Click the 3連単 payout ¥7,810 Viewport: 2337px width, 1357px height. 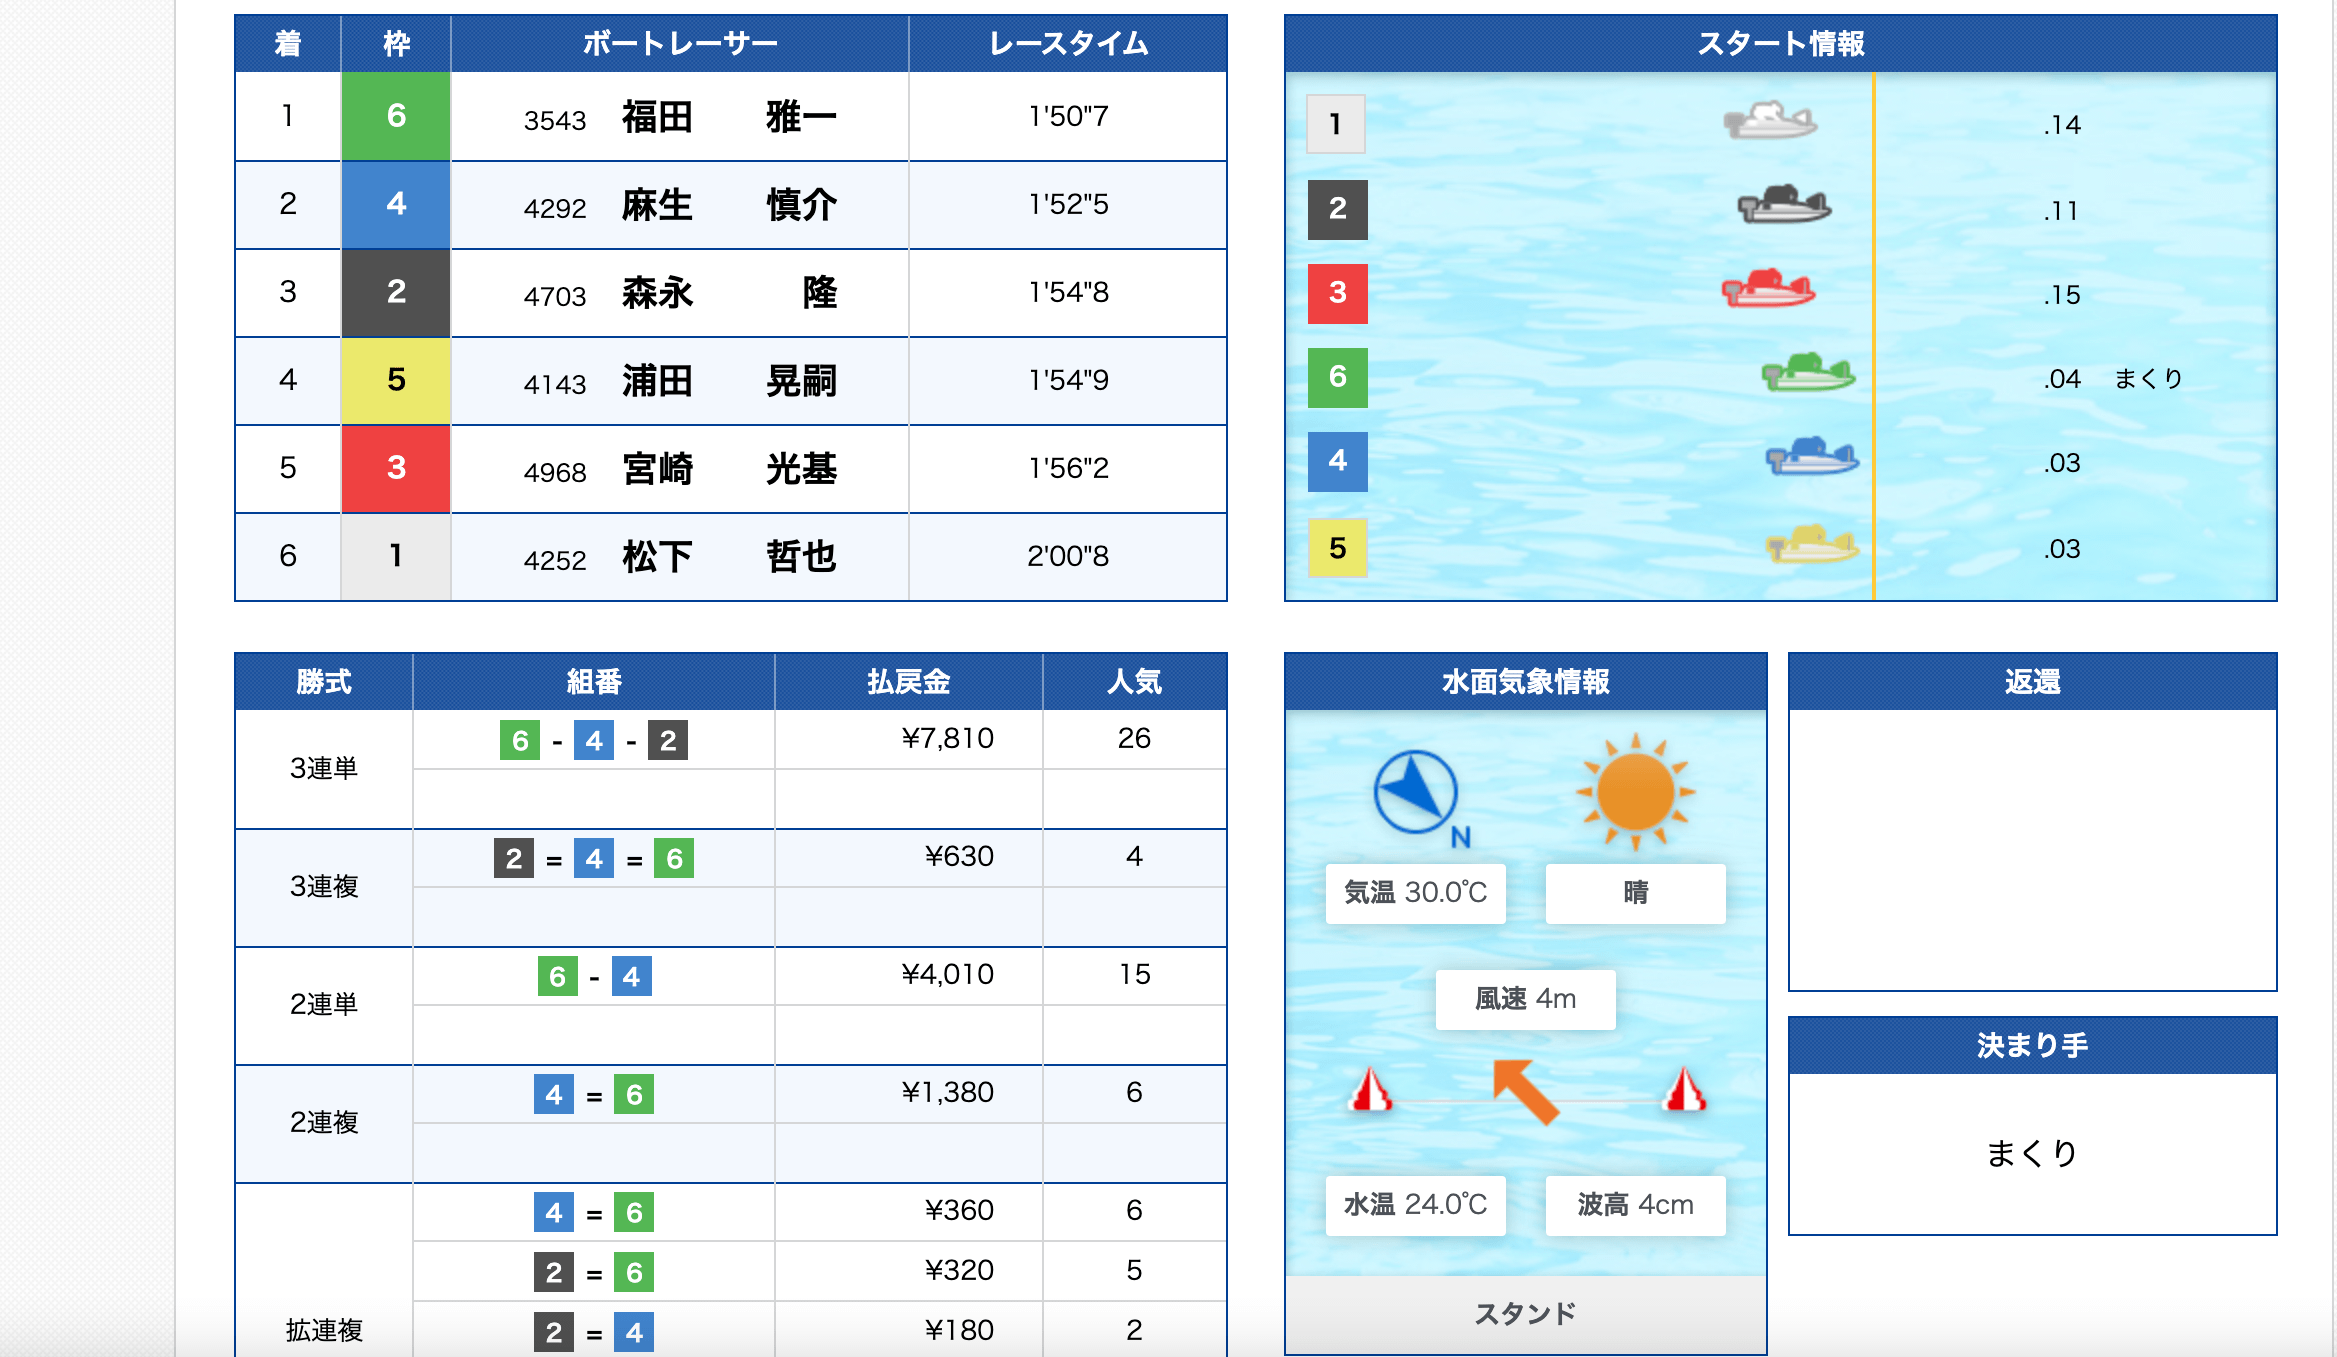(x=947, y=739)
